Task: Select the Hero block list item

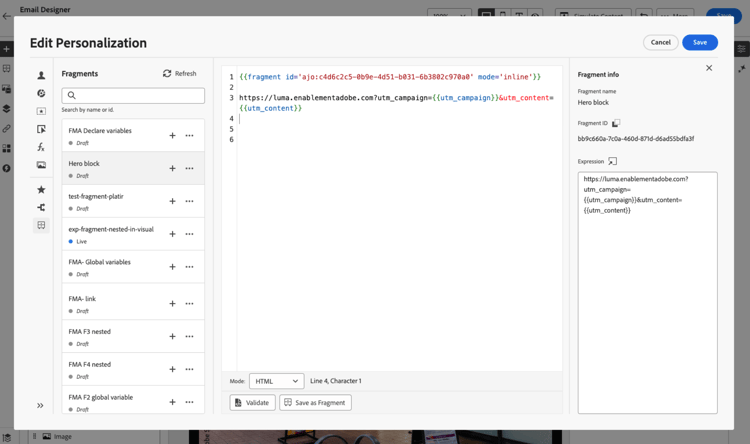Action: pyautogui.click(x=133, y=168)
